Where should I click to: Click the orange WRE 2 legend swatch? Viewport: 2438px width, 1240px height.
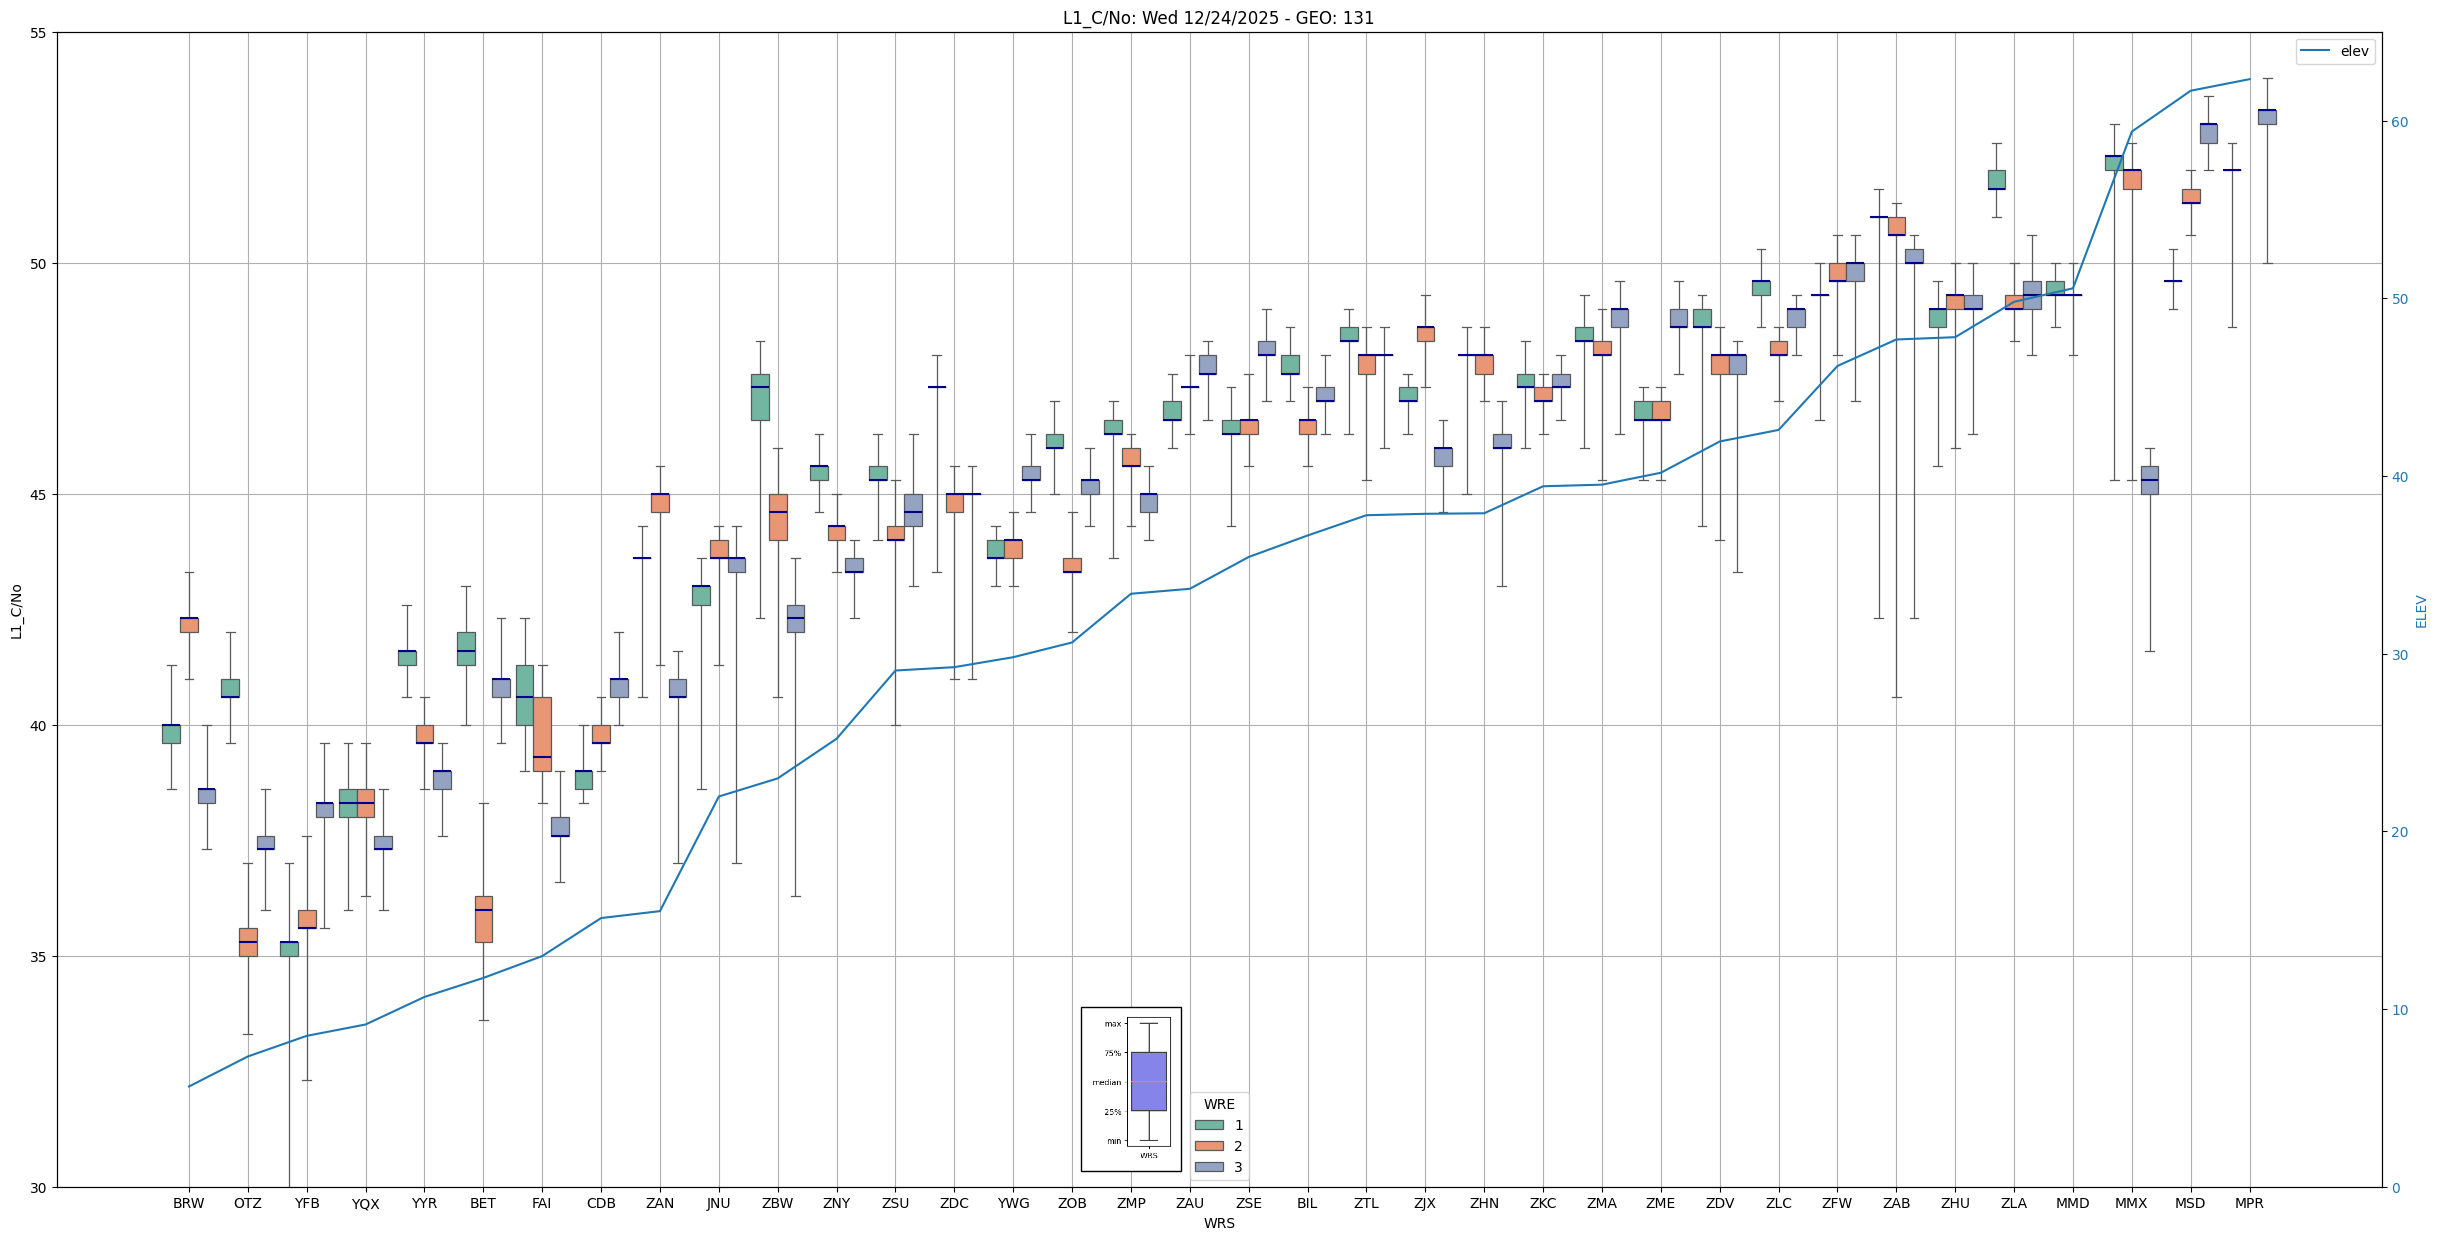(1208, 1146)
